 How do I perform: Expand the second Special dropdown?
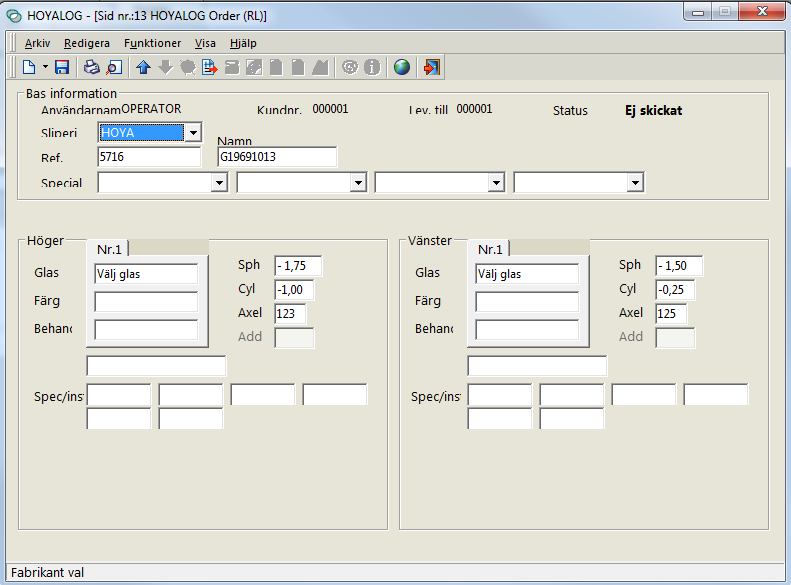(x=358, y=183)
